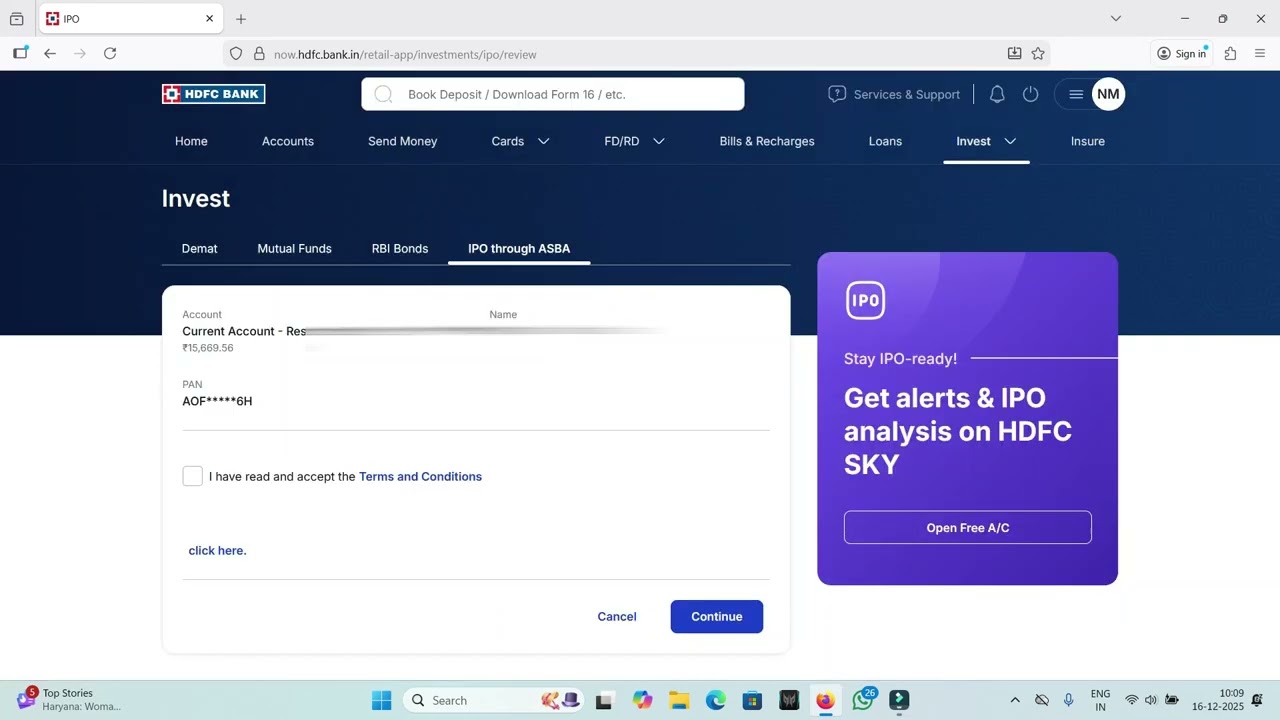Viewport: 1280px width, 720px height.
Task: Open Copilot from the taskbar
Action: click(x=642, y=700)
